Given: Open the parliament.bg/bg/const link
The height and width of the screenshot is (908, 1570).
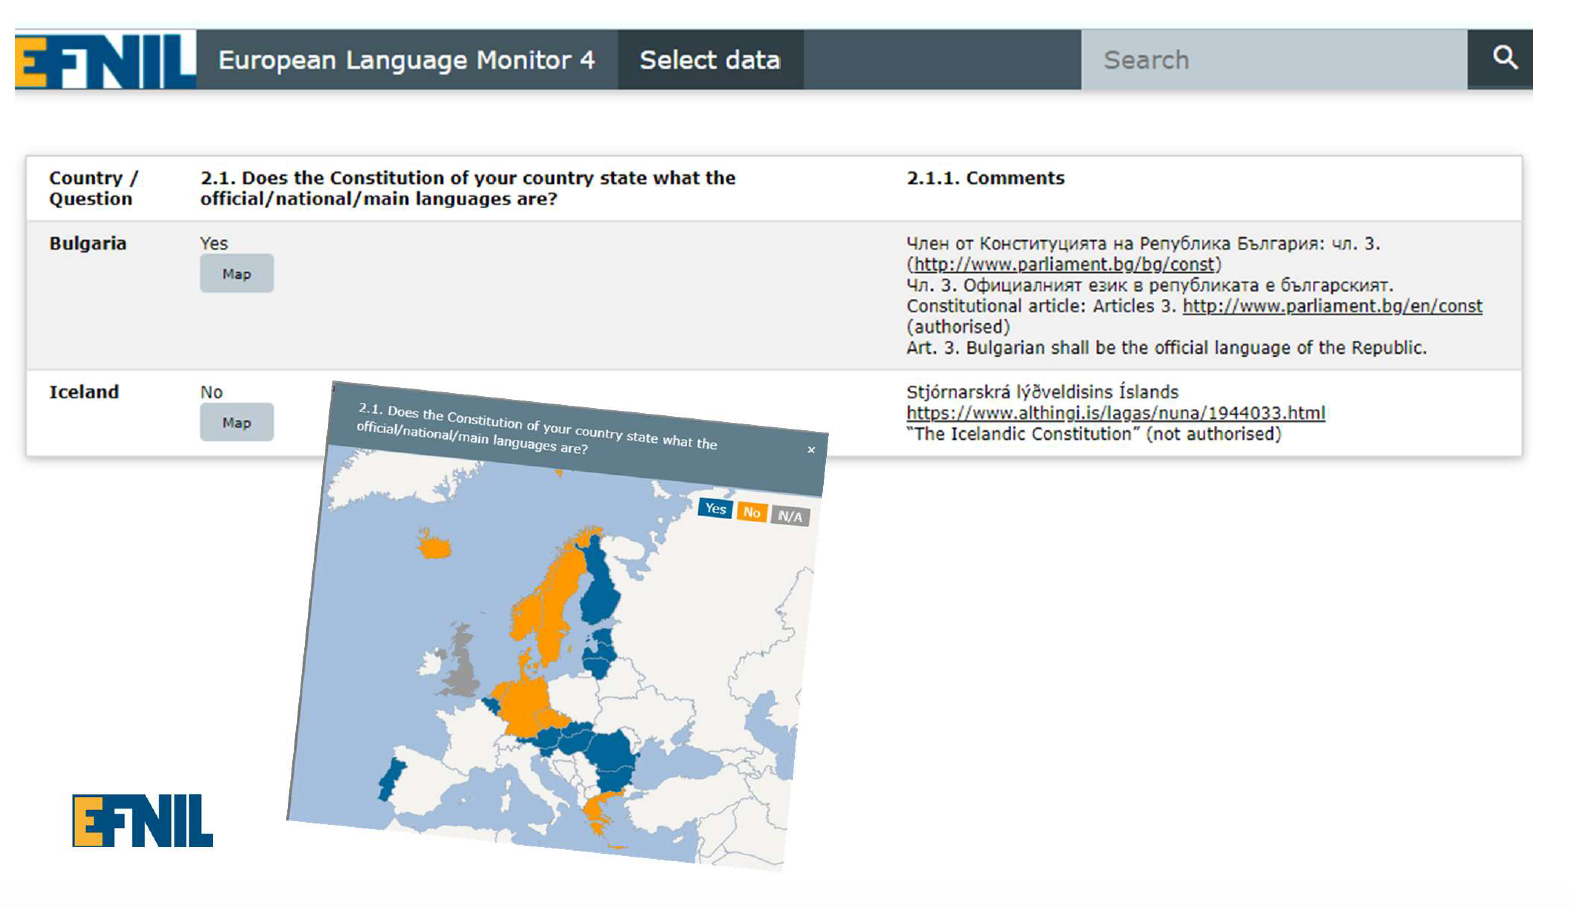Looking at the screenshot, I should [1064, 264].
